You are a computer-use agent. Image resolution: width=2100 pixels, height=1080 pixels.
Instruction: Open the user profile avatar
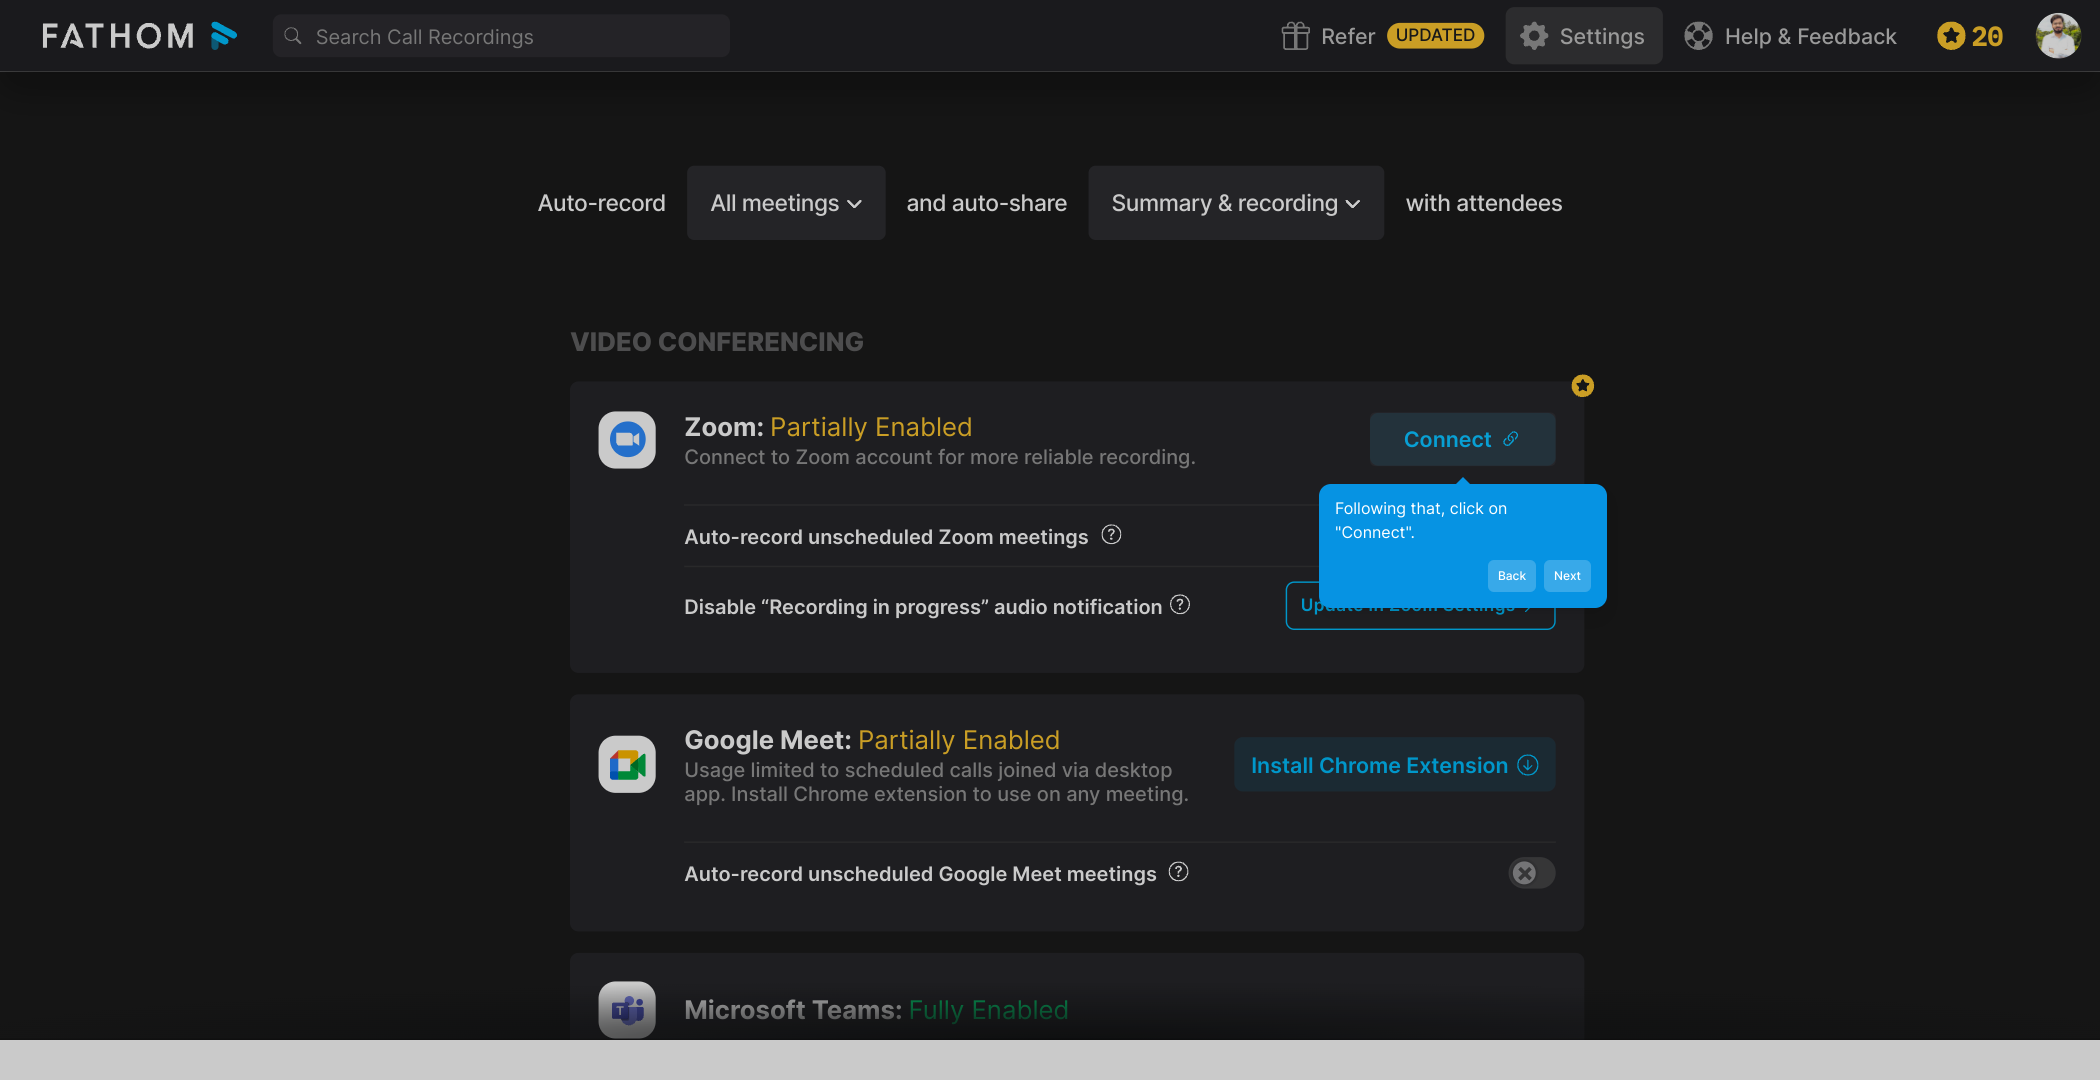(x=2058, y=36)
